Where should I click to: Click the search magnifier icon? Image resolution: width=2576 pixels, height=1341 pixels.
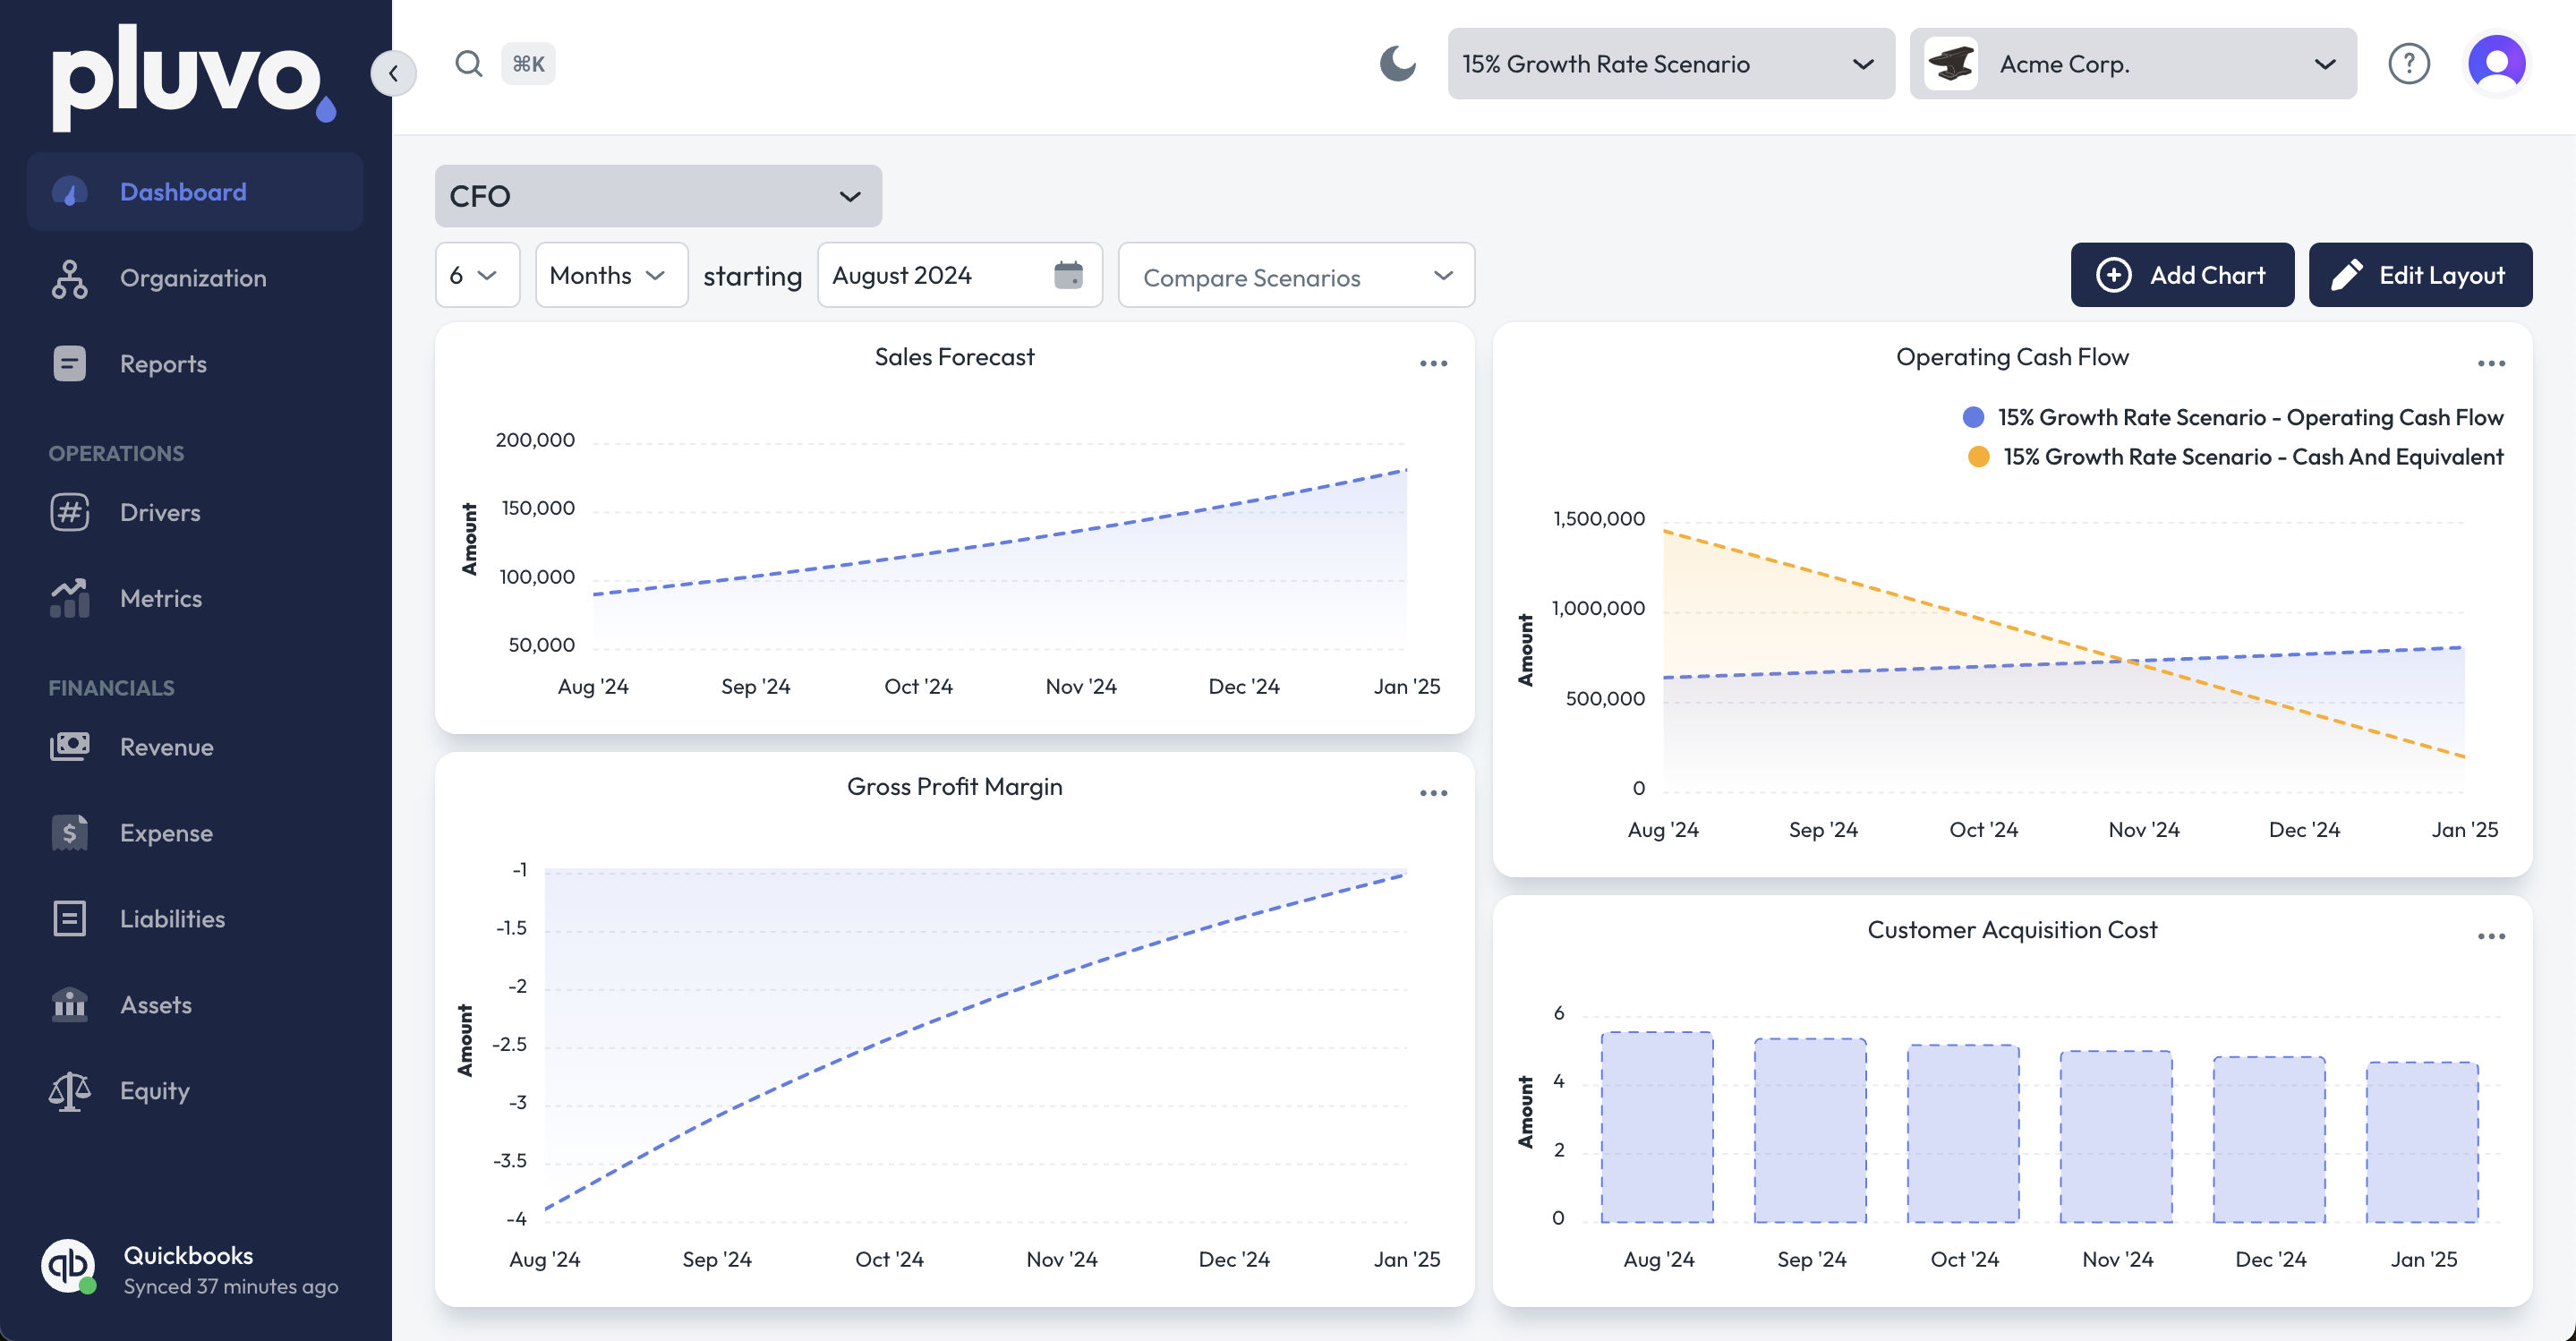pos(468,64)
